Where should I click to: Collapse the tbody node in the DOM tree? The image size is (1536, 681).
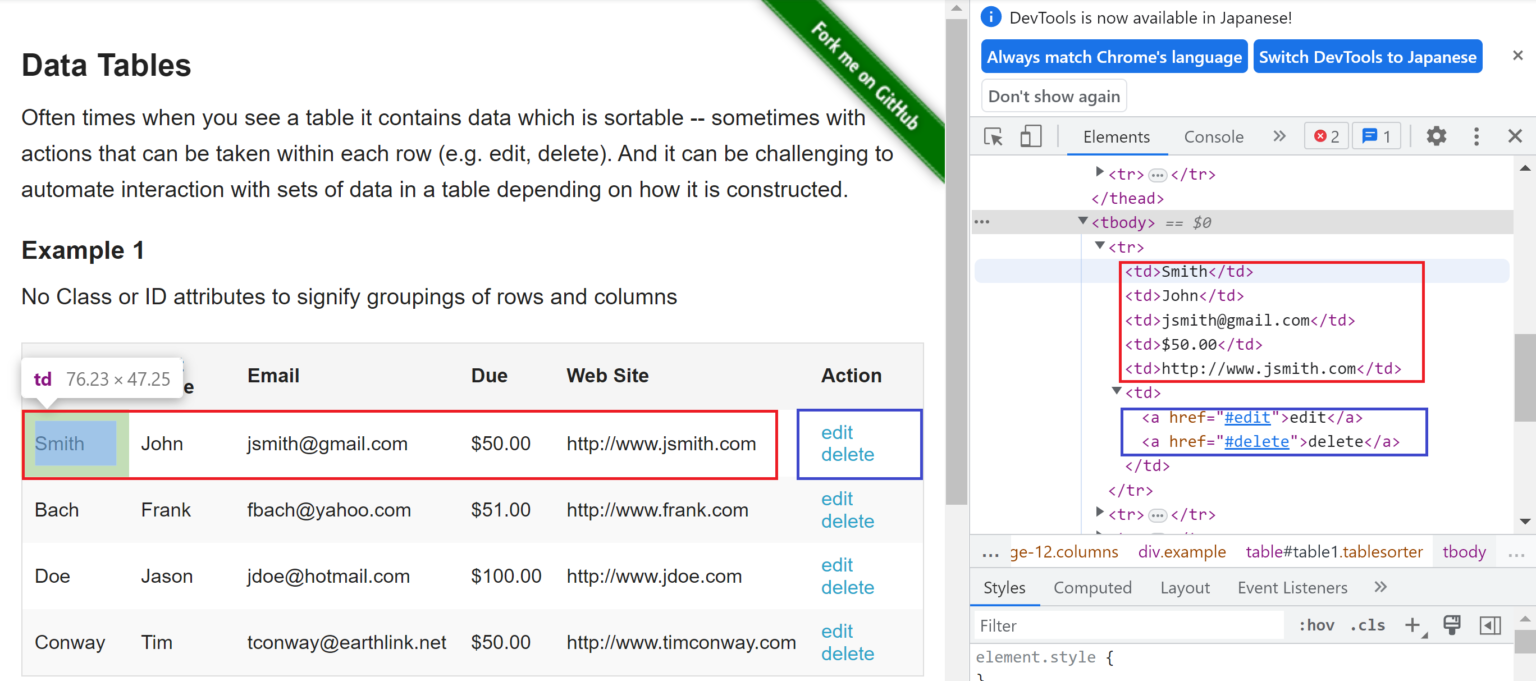(x=1083, y=222)
